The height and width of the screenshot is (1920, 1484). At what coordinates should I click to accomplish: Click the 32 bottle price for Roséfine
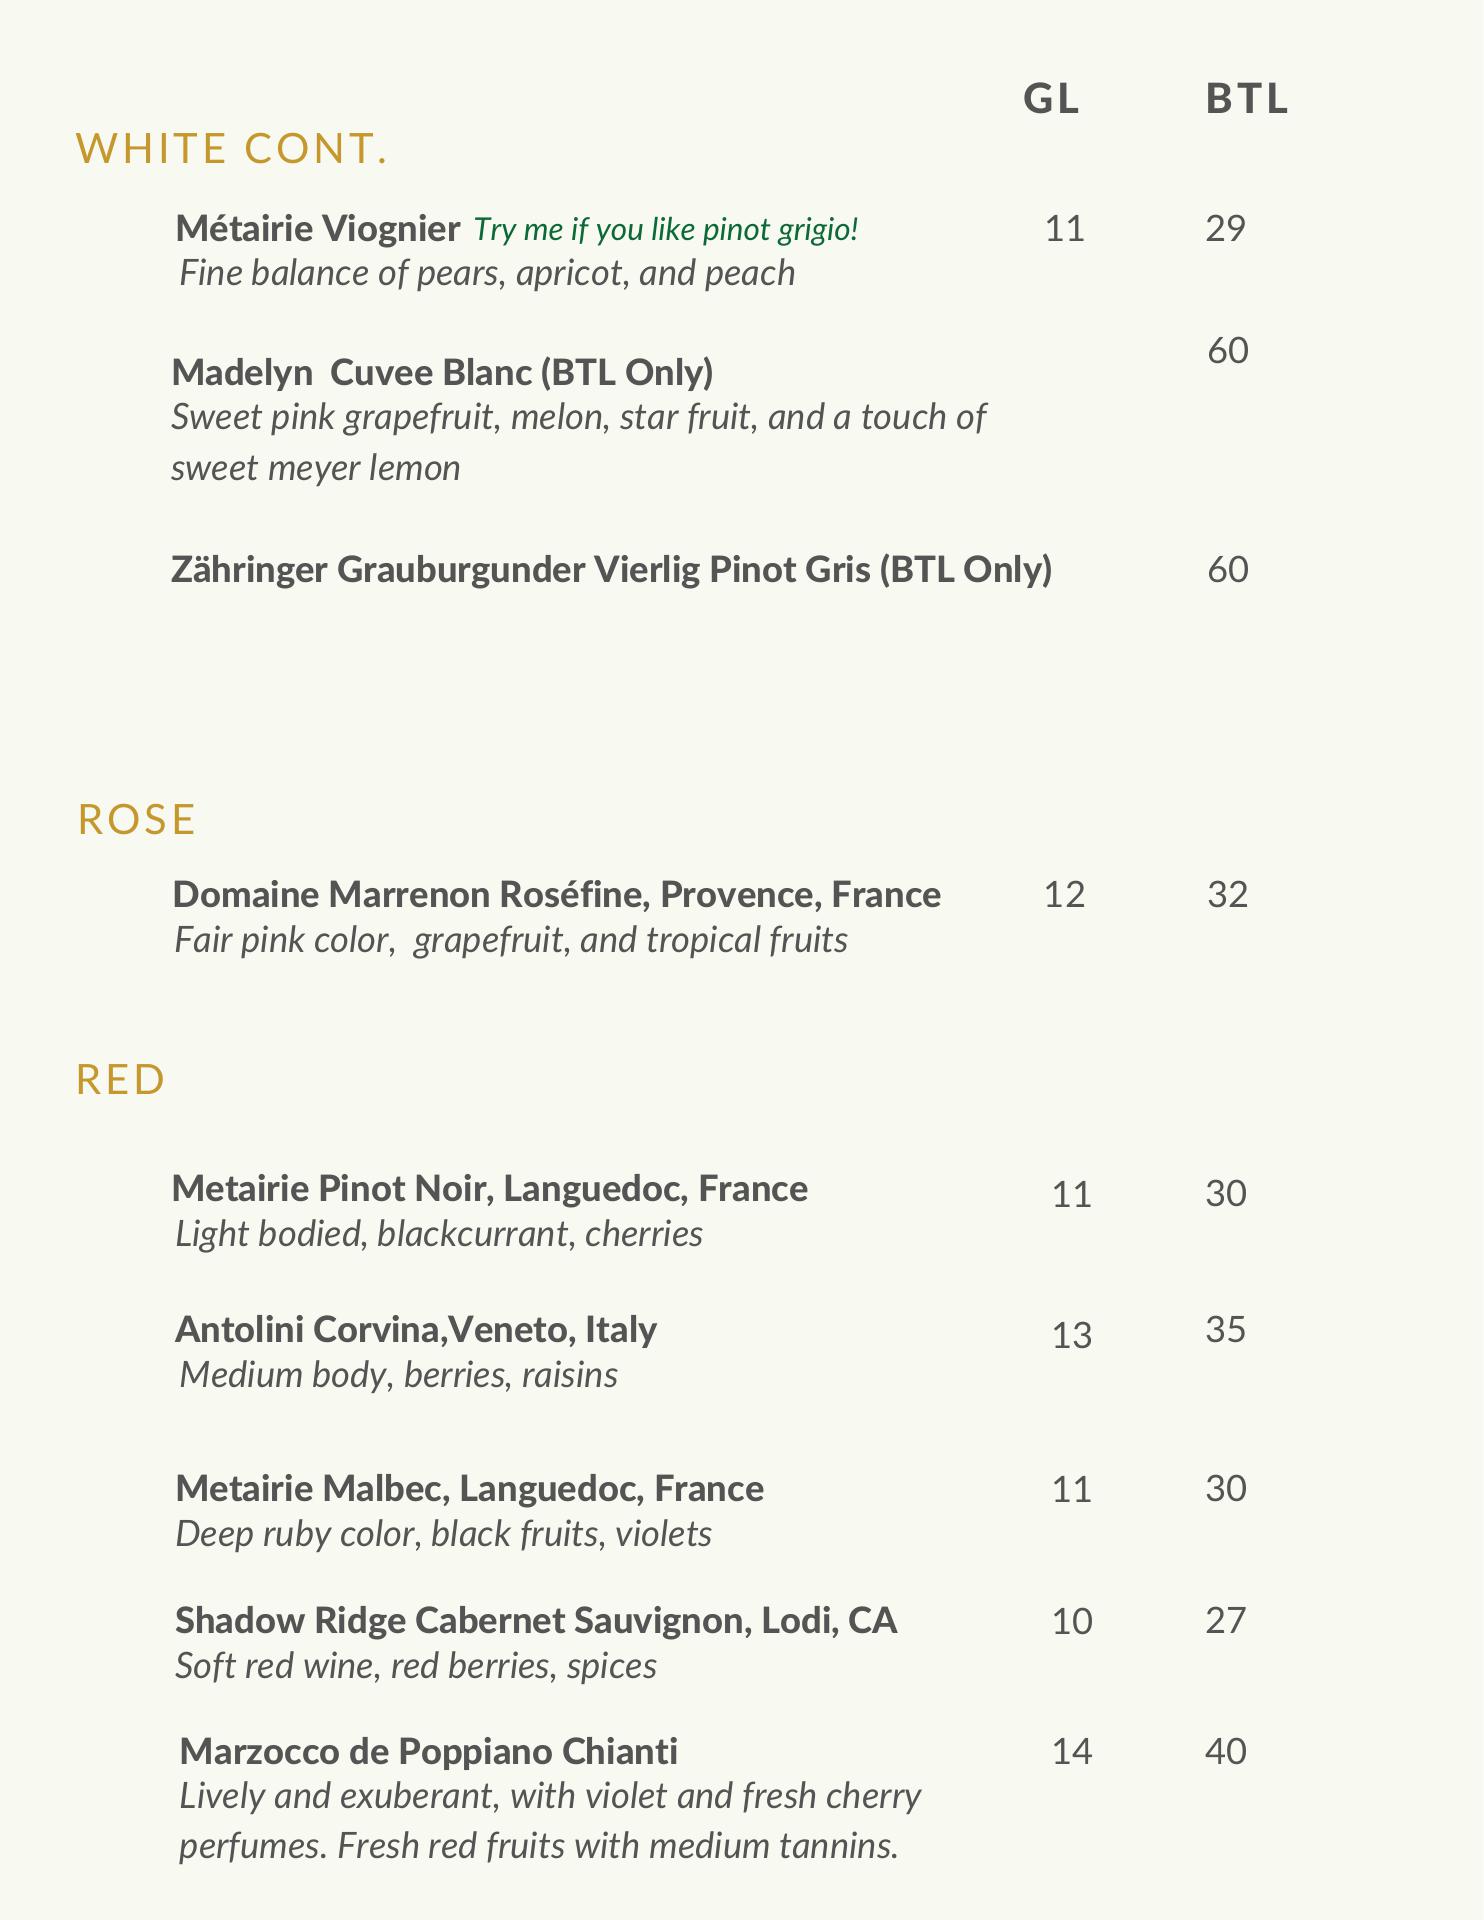(1227, 894)
